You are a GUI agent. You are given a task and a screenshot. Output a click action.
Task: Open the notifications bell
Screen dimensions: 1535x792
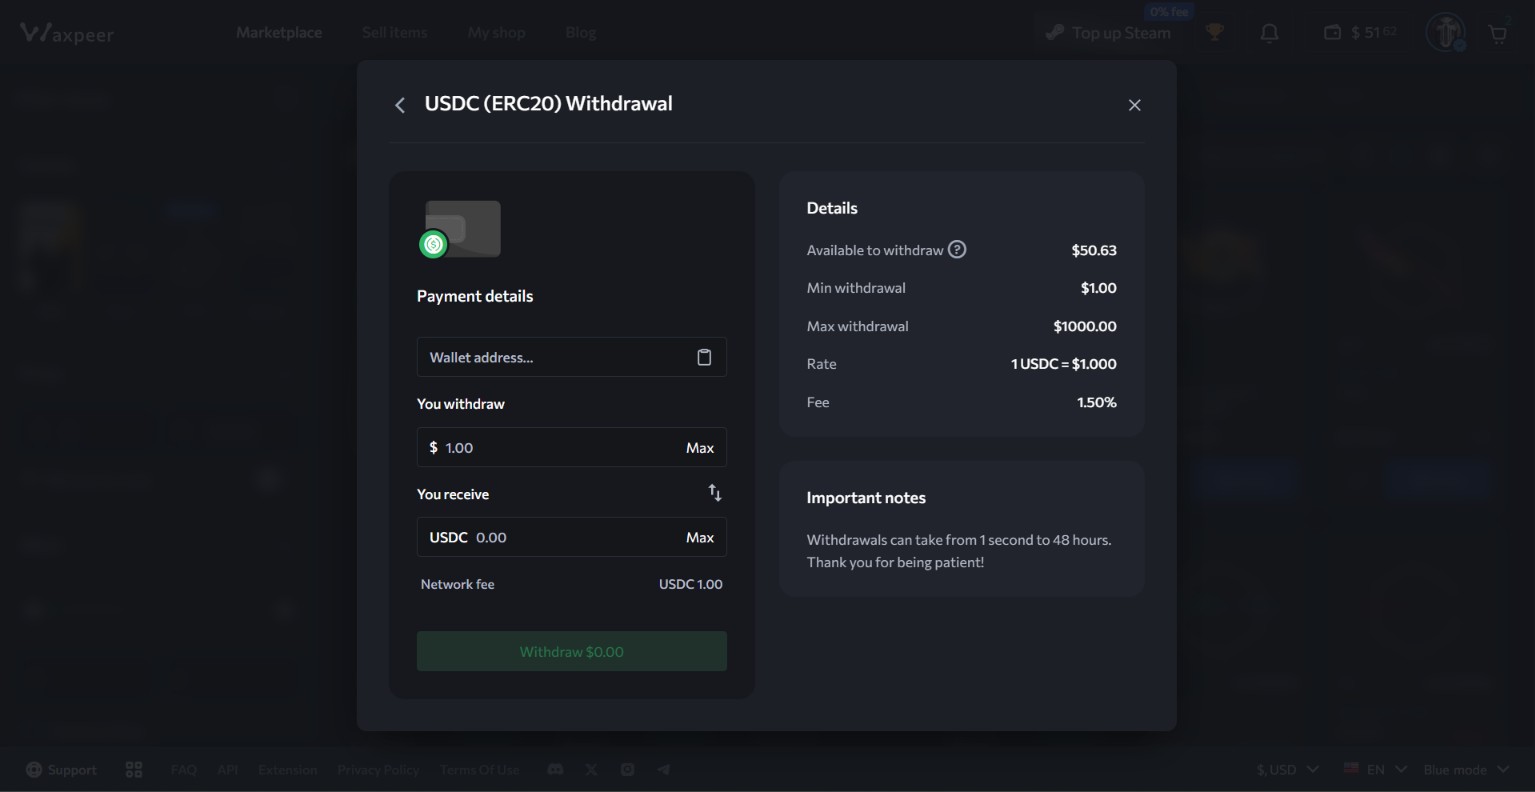tap(1269, 33)
